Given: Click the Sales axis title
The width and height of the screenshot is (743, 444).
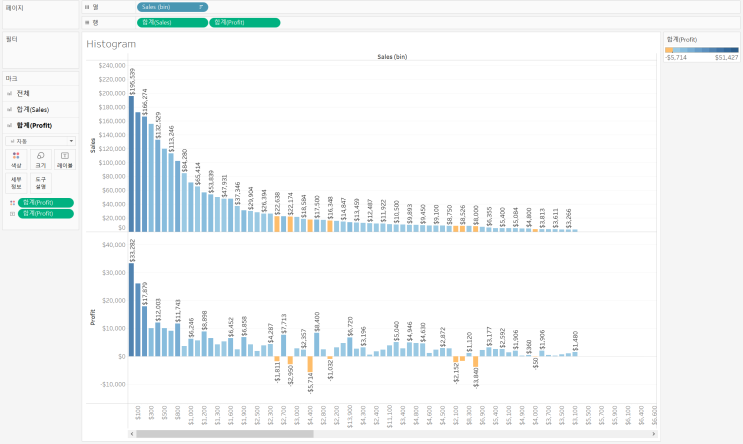Looking at the screenshot, I should [x=93, y=145].
